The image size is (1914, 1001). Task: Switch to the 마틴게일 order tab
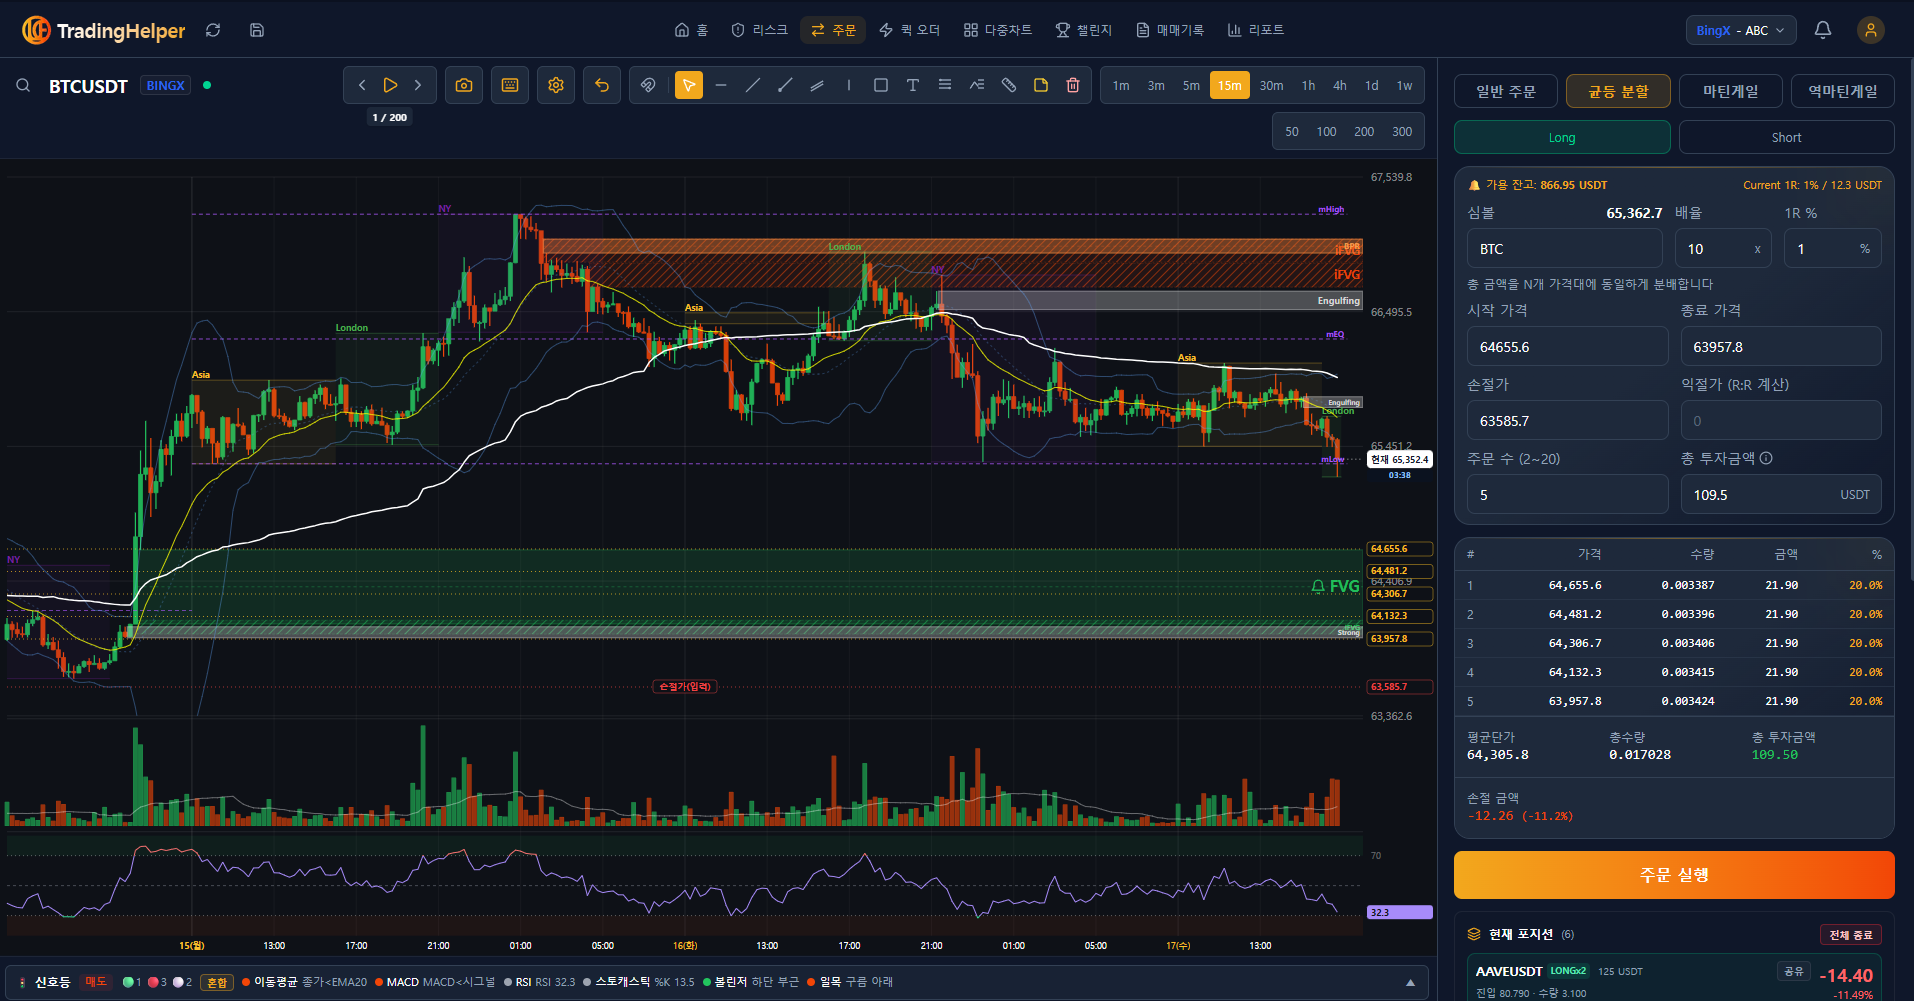1731,91
